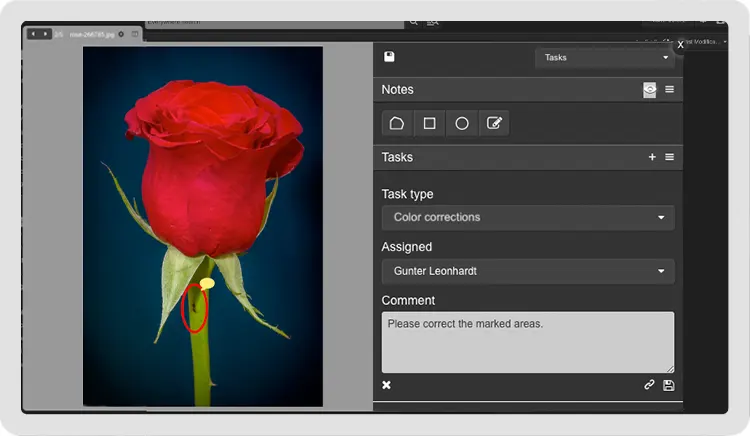Click the split-view icon after the filename
This screenshot has height=436, width=750.
135,34
